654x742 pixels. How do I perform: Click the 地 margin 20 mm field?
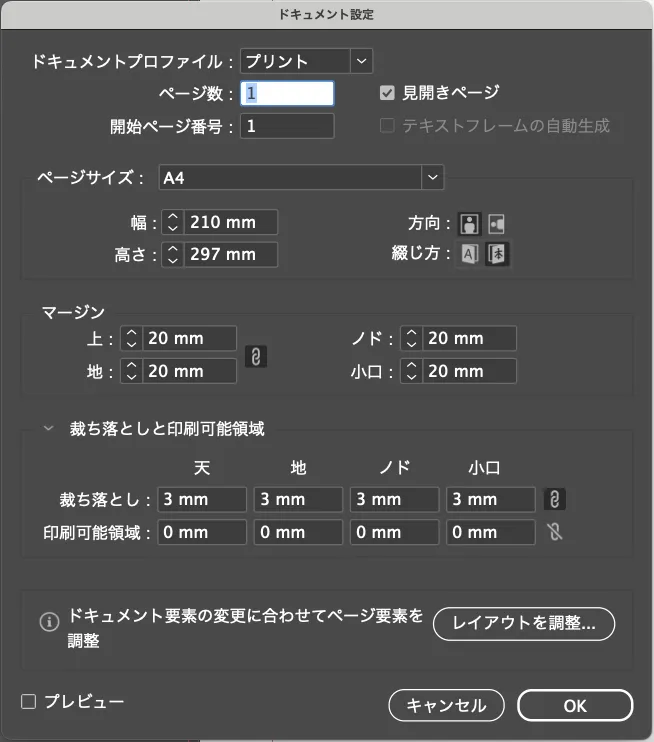pos(189,371)
